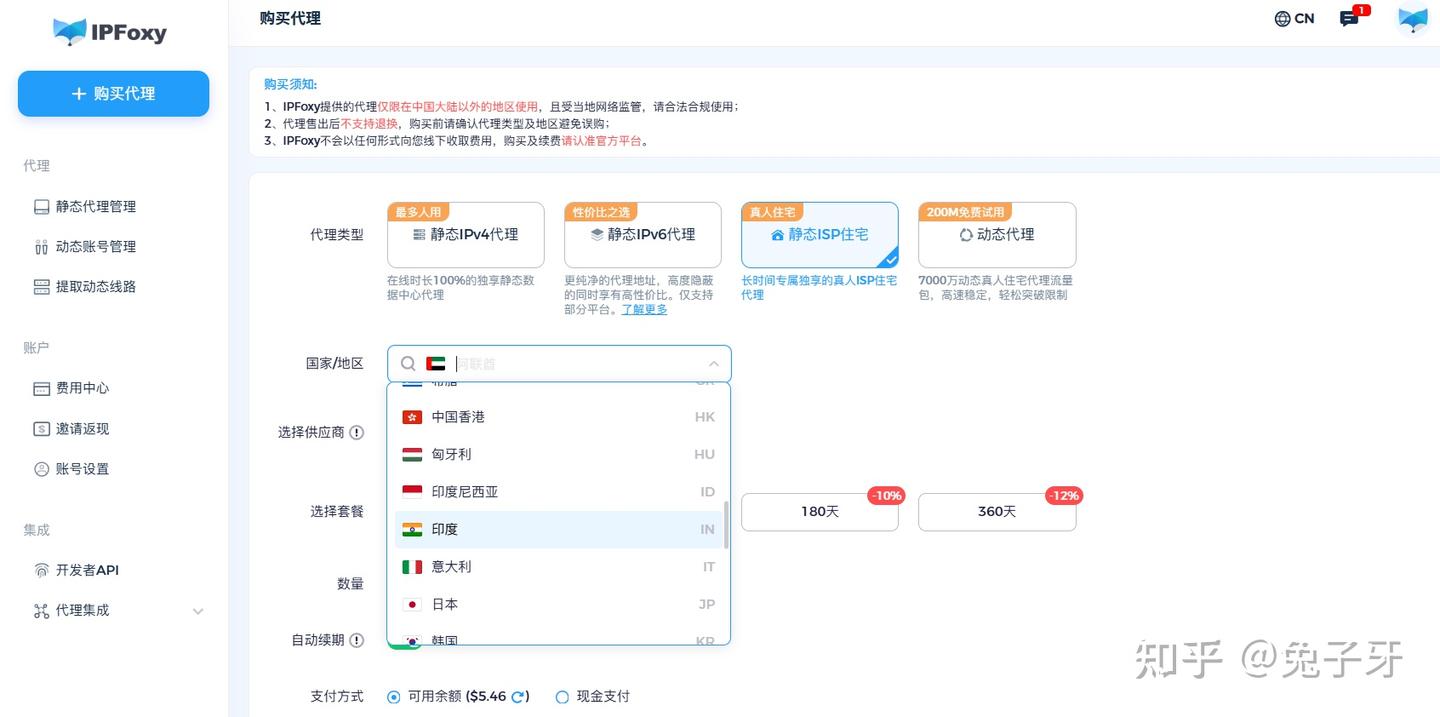Click the Hungary flag icon

pyautogui.click(x=412, y=455)
